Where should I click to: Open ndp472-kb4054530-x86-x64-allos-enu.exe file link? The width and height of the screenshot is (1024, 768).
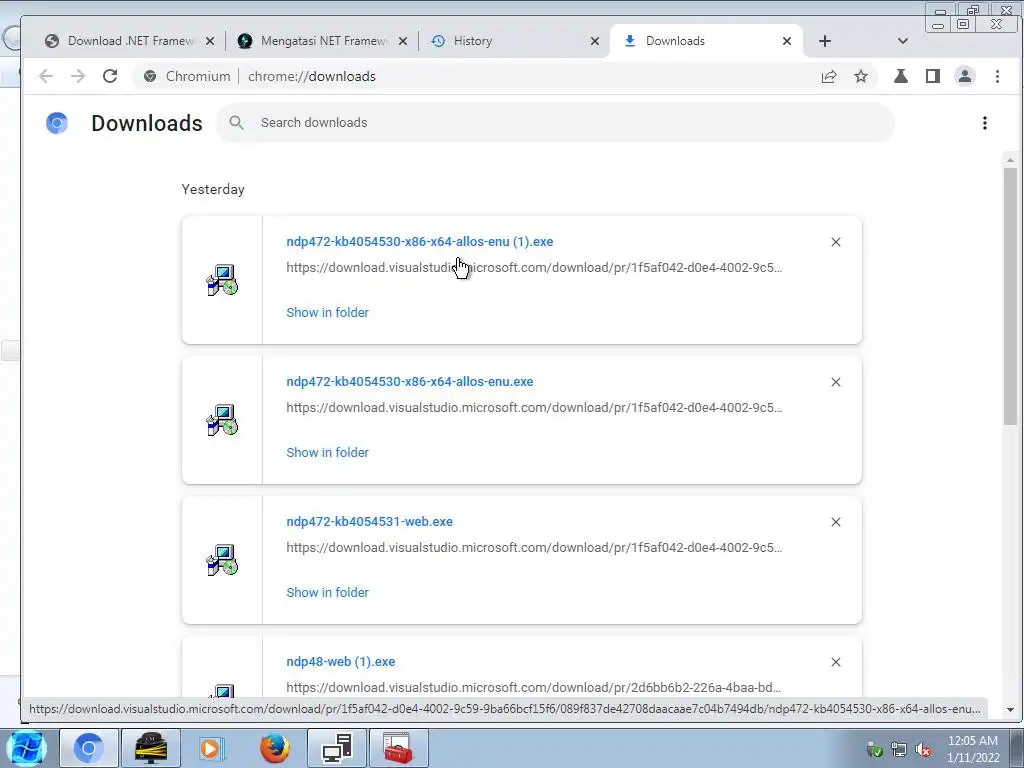pyautogui.click(x=409, y=381)
